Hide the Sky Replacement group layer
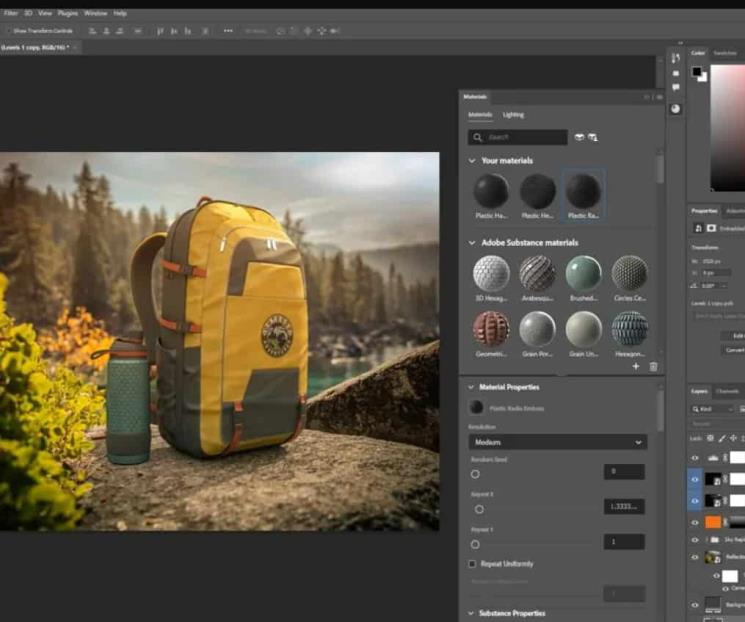Image resolution: width=745 pixels, height=622 pixels. tap(695, 540)
